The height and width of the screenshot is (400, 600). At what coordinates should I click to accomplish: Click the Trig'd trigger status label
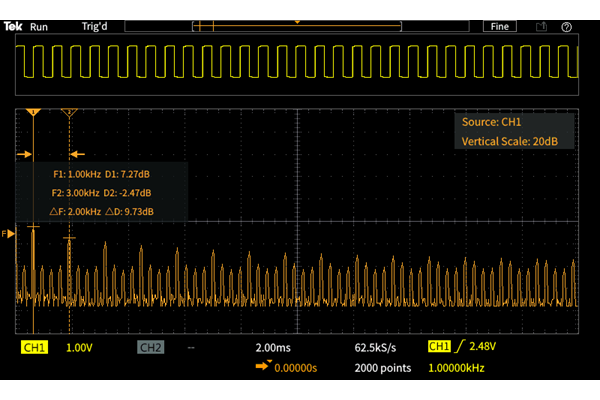point(95,27)
